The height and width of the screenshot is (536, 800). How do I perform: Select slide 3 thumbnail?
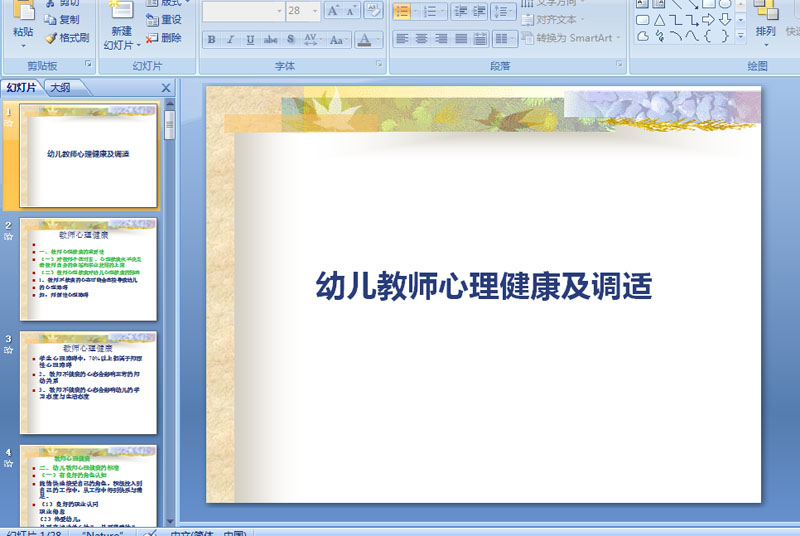[x=88, y=382]
